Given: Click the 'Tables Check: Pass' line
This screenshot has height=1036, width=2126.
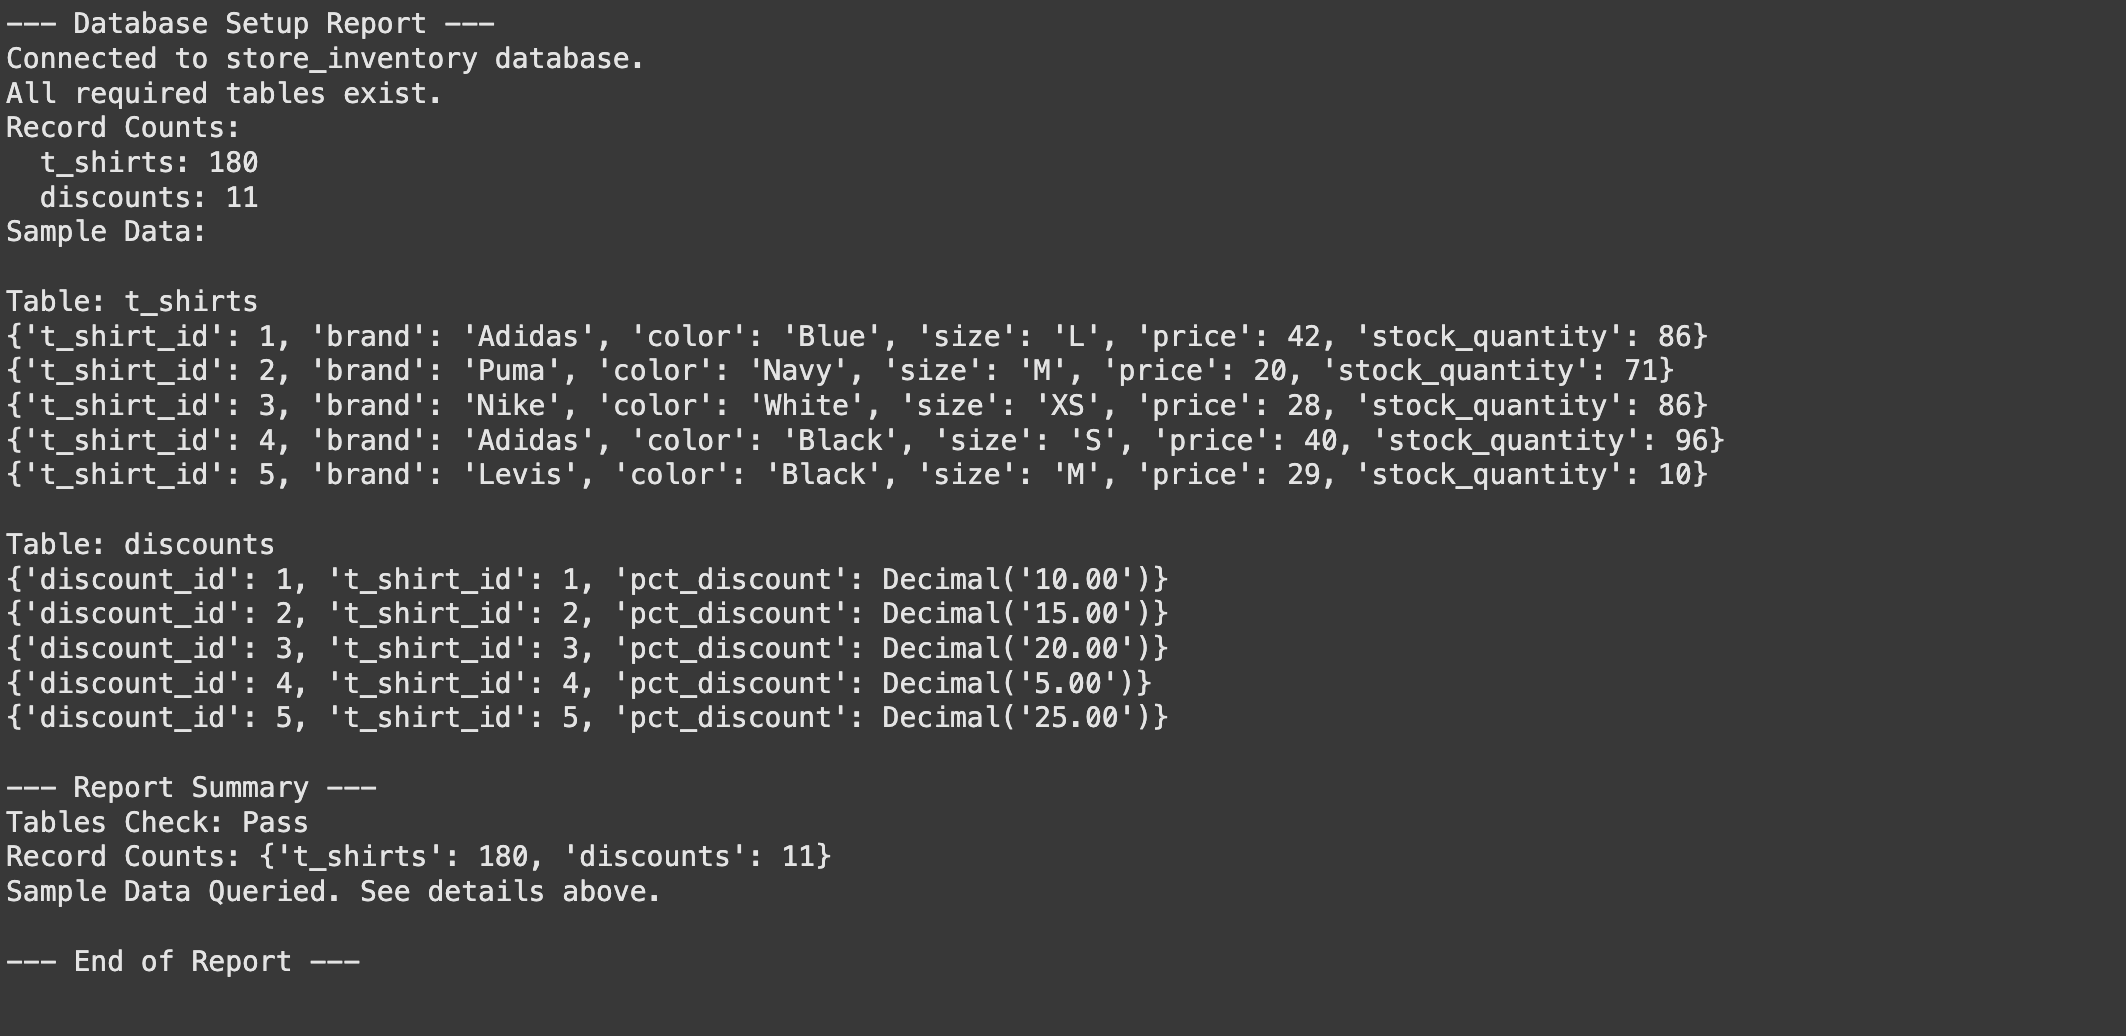Looking at the screenshot, I should [x=157, y=823].
